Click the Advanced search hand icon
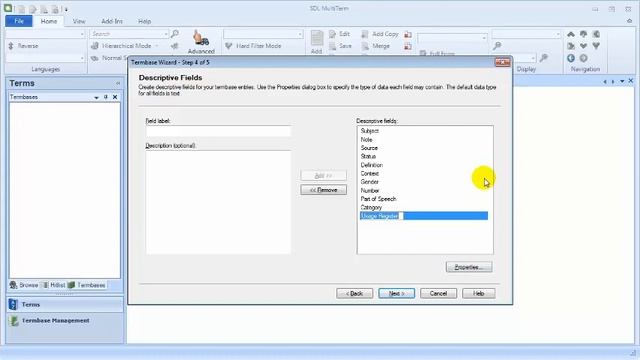Image resolution: width=640 pixels, height=360 pixels. (x=201, y=38)
